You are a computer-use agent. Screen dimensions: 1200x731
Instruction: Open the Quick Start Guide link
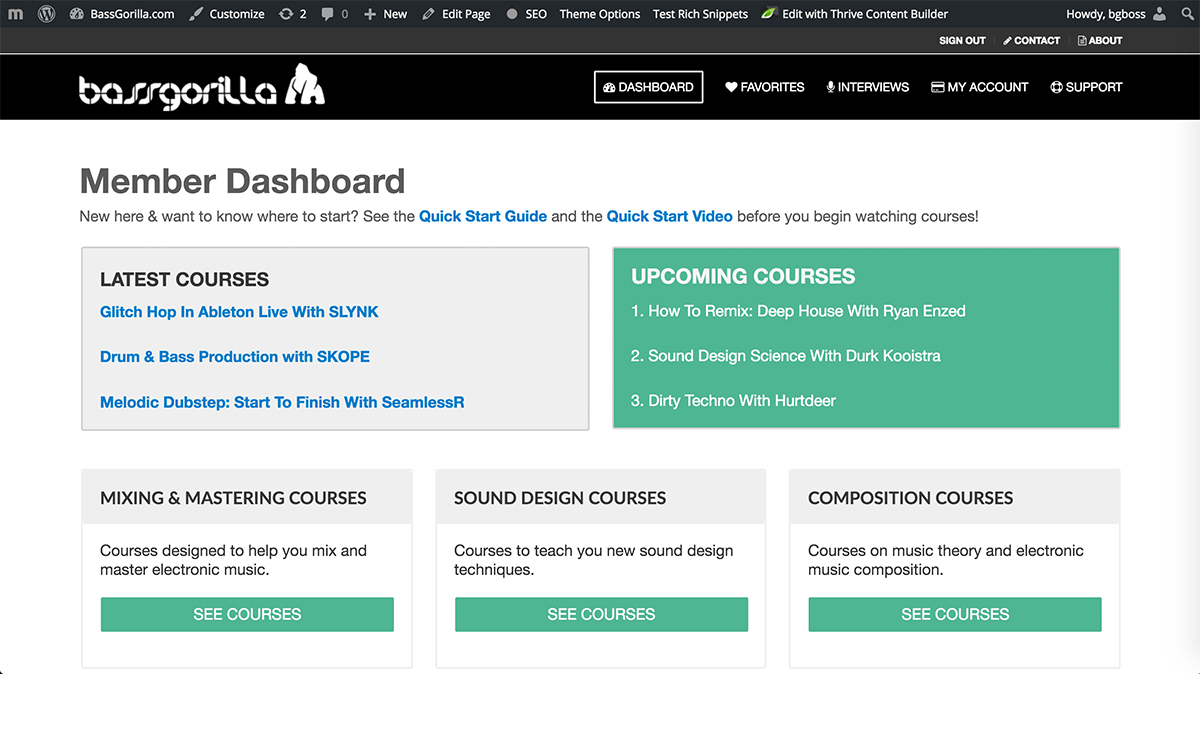[483, 216]
